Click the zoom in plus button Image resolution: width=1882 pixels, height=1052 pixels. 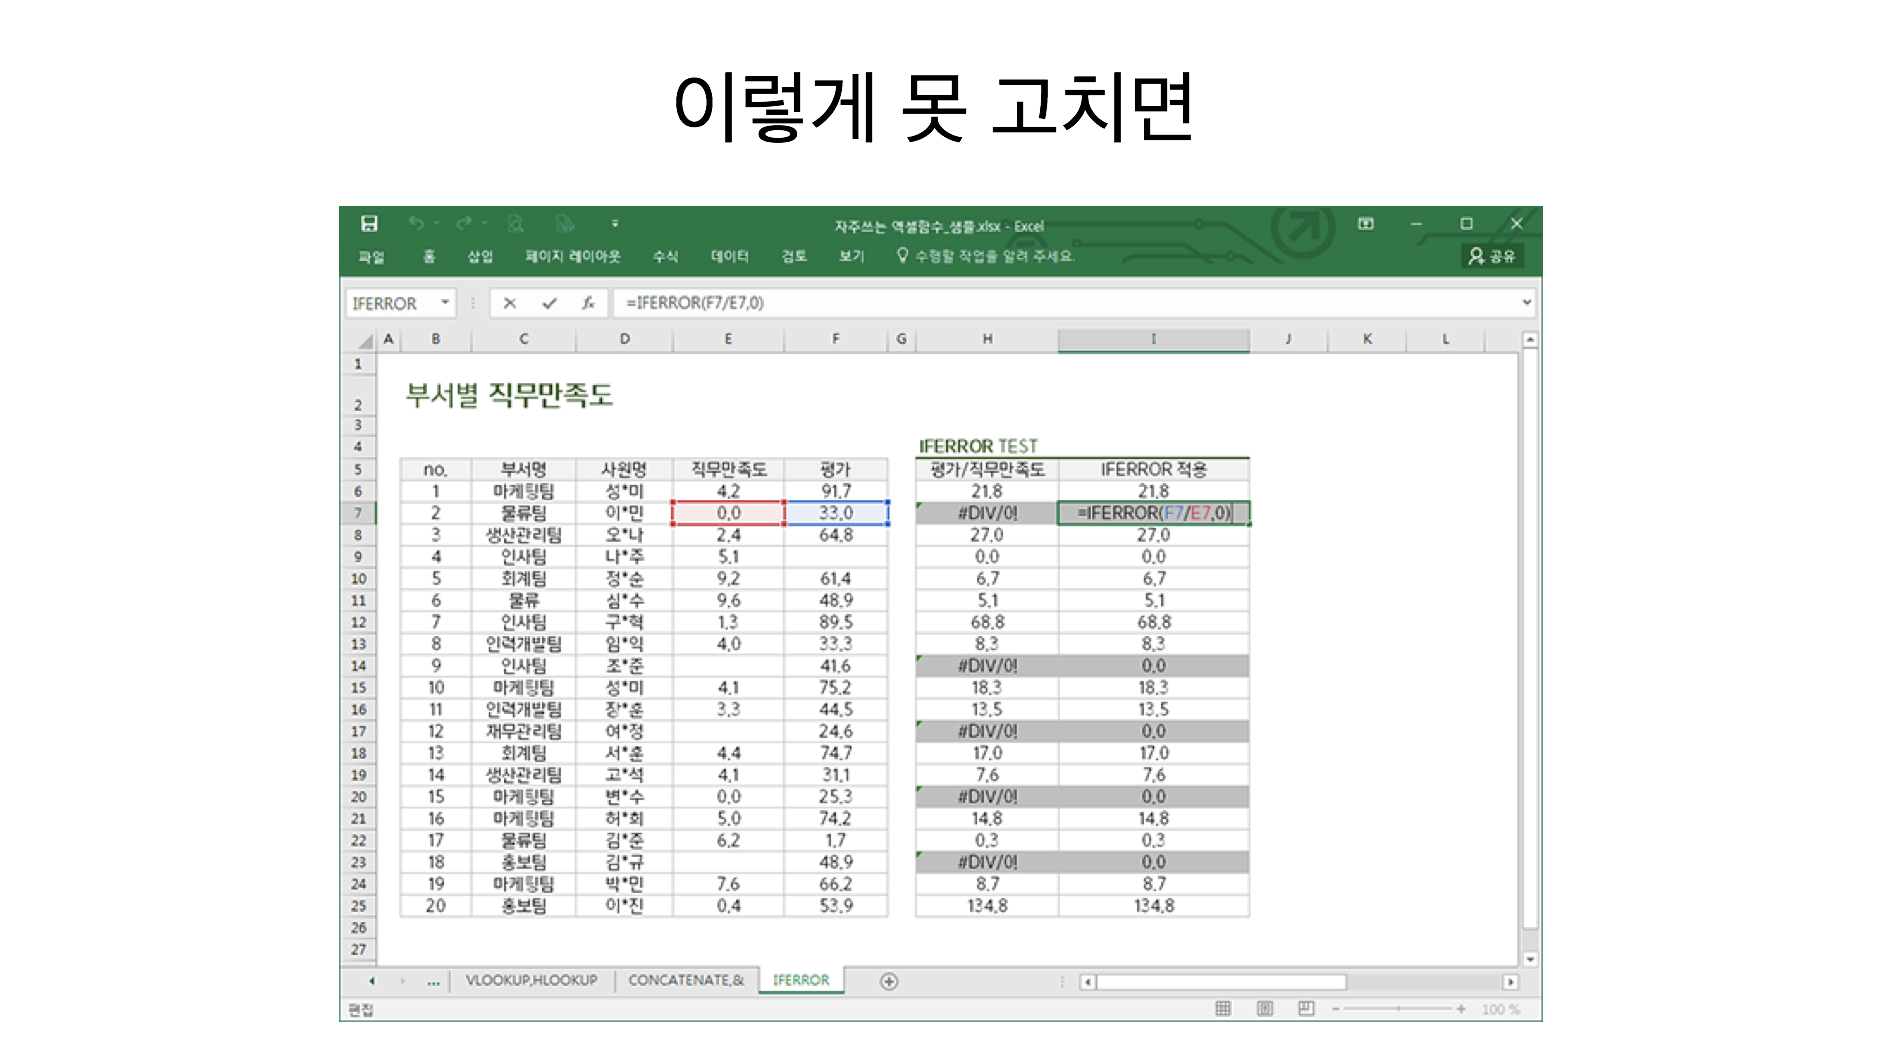click(x=1461, y=1009)
